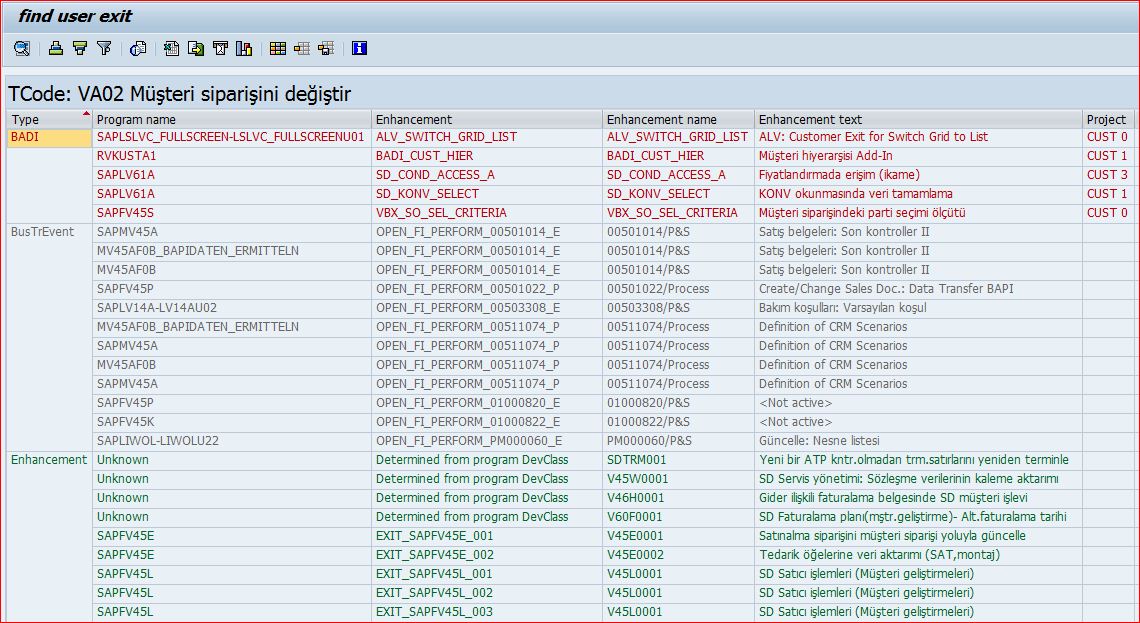Click project value CUST 3
This screenshot has height=623, width=1140.
pyautogui.click(x=1107, y=174)
